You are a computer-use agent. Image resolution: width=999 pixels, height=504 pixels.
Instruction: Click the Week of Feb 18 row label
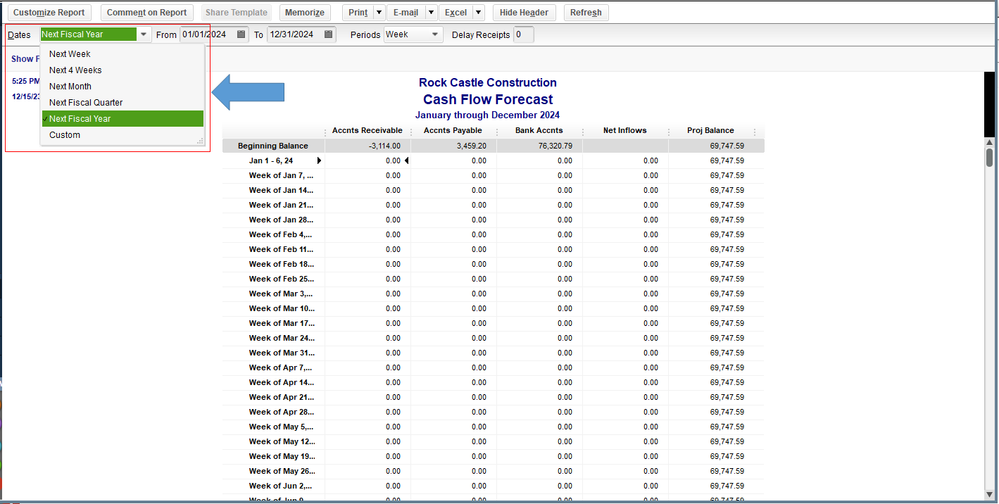(x=281, y=264)
